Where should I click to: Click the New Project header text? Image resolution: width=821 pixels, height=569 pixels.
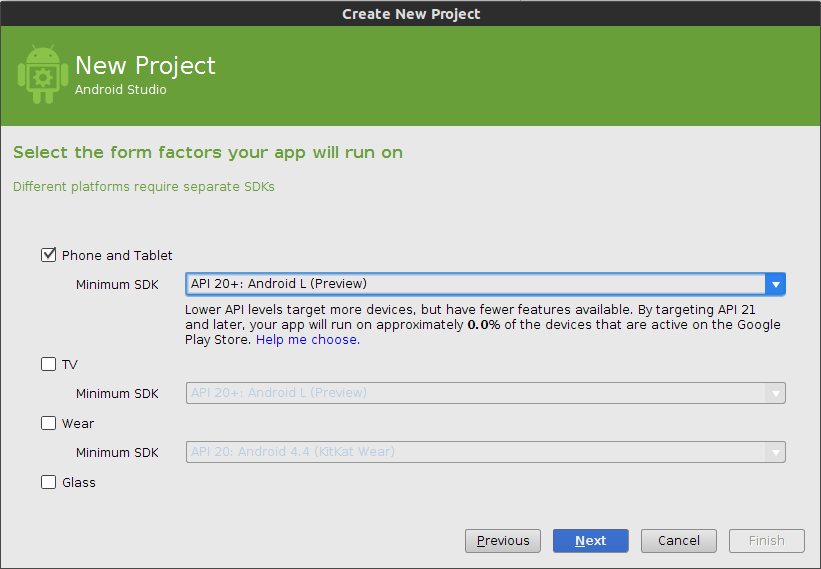click(146, 66)
